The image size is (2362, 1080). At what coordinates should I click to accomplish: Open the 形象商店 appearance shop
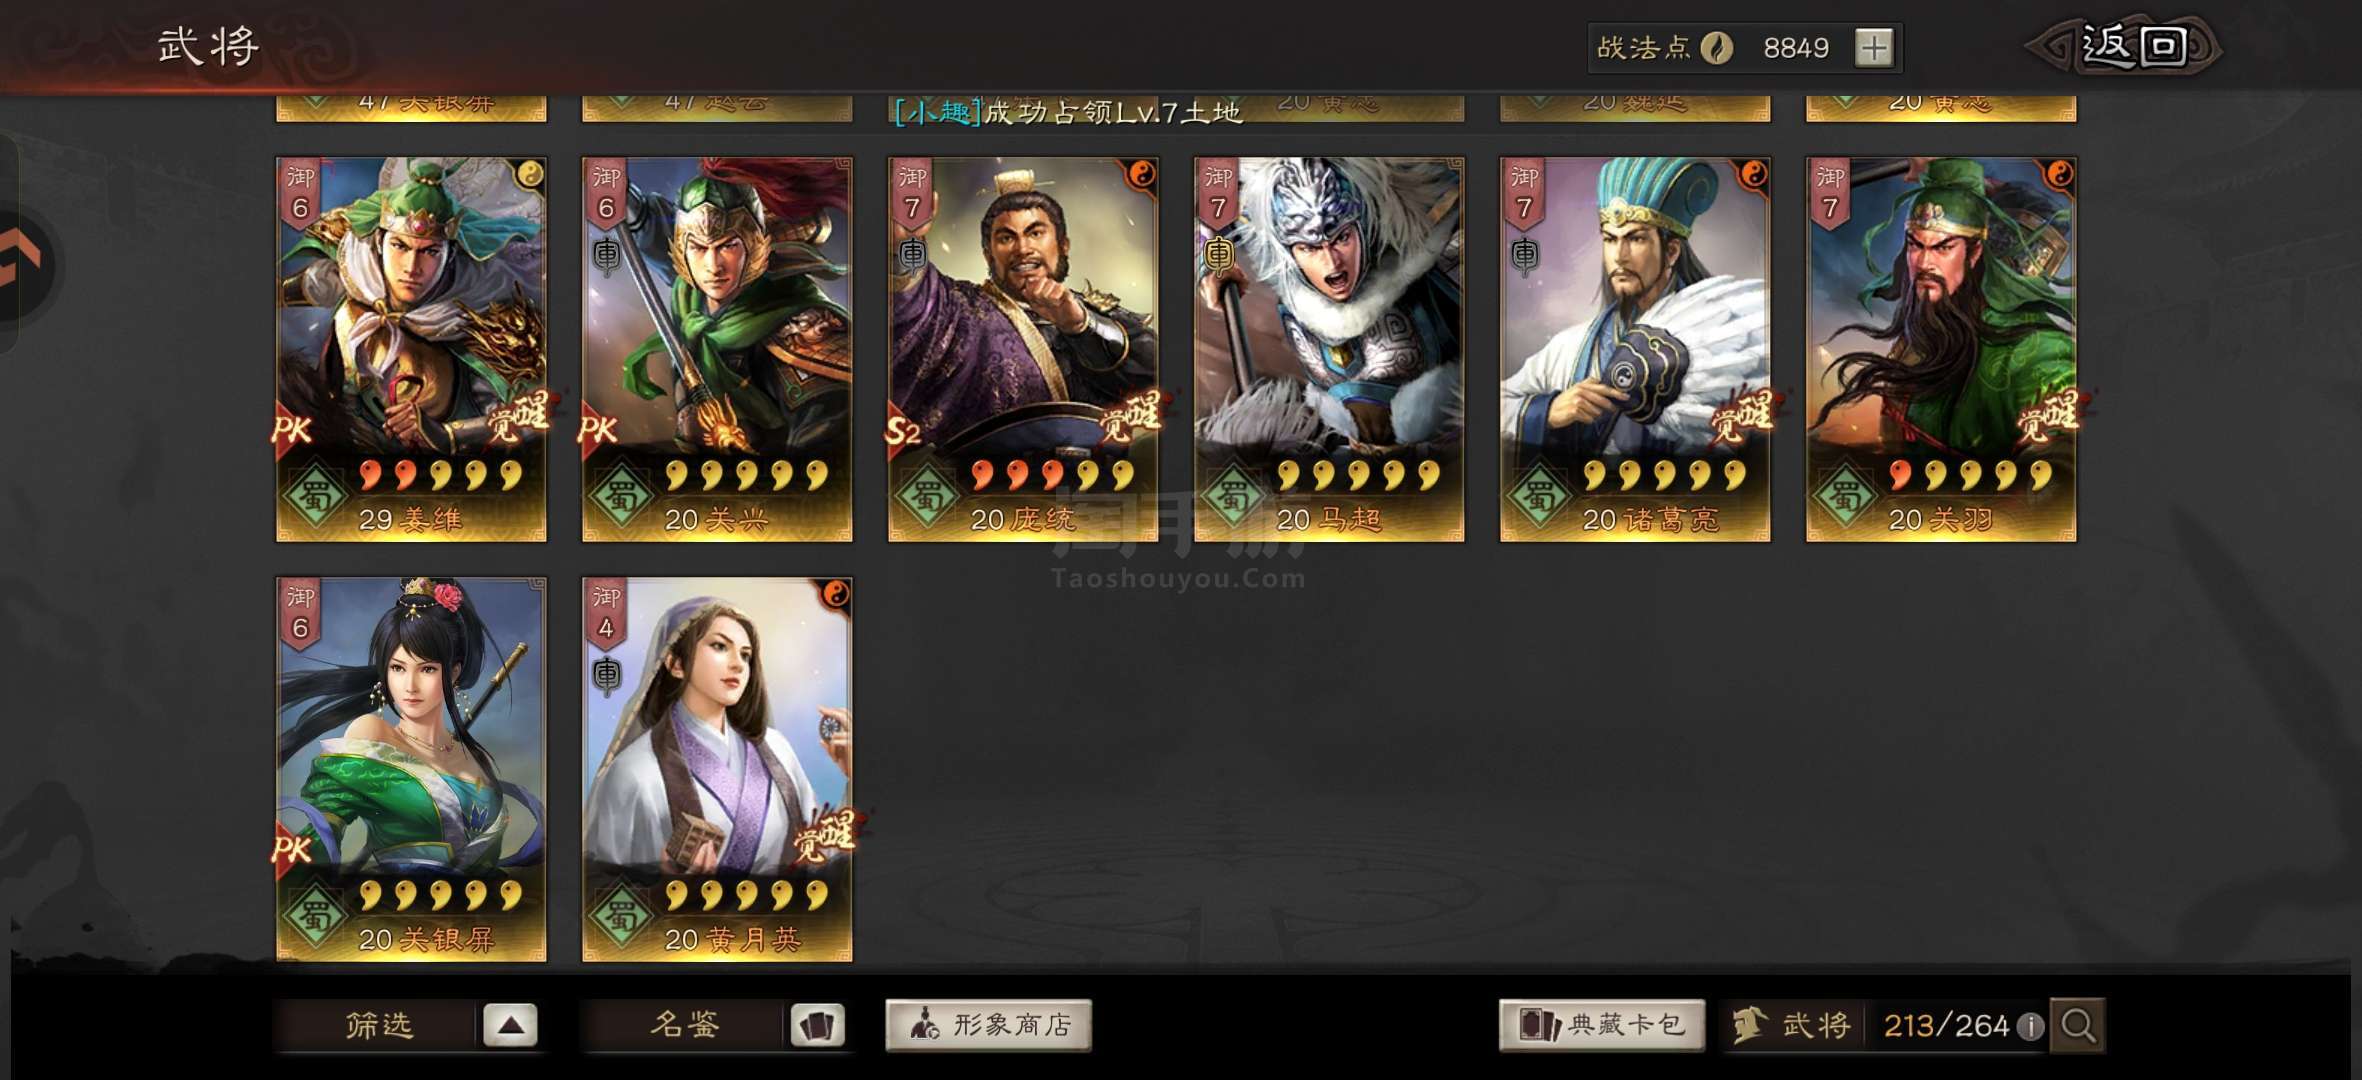988,1025
